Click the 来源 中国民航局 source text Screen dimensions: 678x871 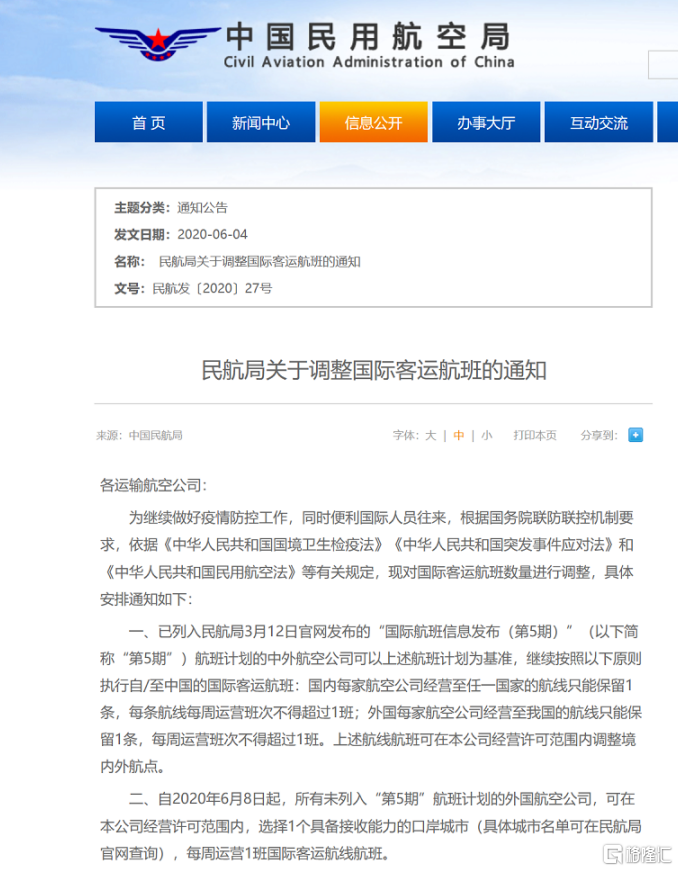coord(139,435)
